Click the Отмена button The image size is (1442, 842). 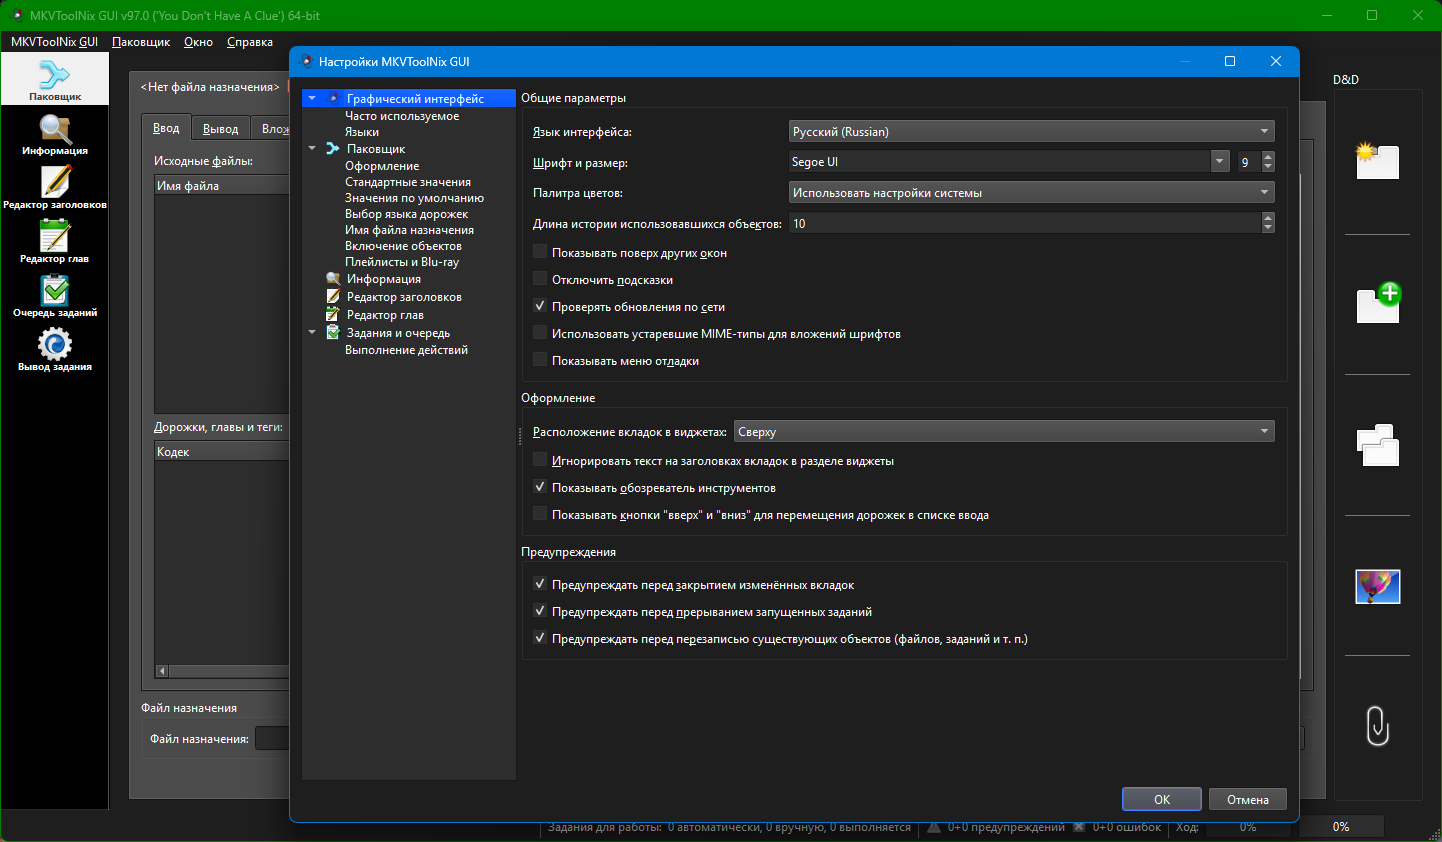pos(1247,799)
